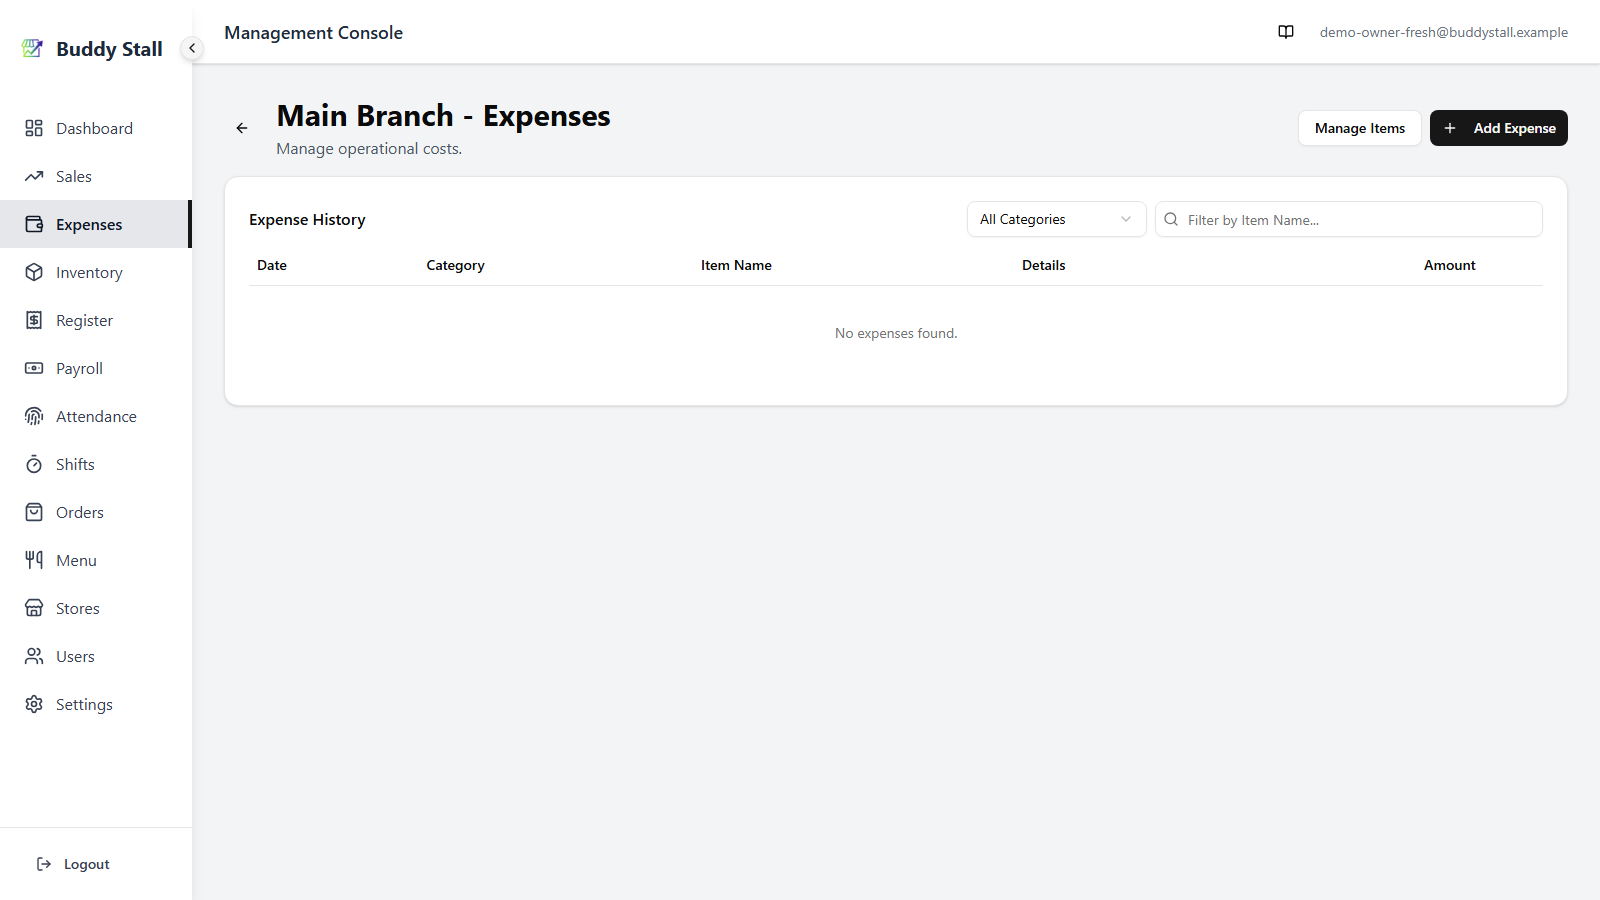Click the Orders shopping bag icon
Image resolution: width=1600 pixels, height=900 pixels.
pyautogui.click(x=34, y=512)
